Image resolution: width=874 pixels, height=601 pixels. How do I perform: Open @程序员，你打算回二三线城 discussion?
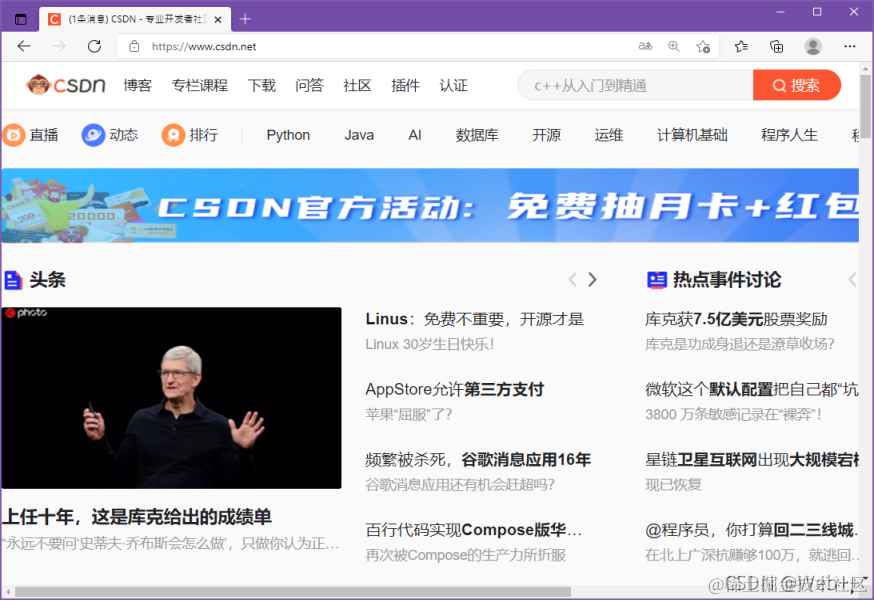point(751,530)
